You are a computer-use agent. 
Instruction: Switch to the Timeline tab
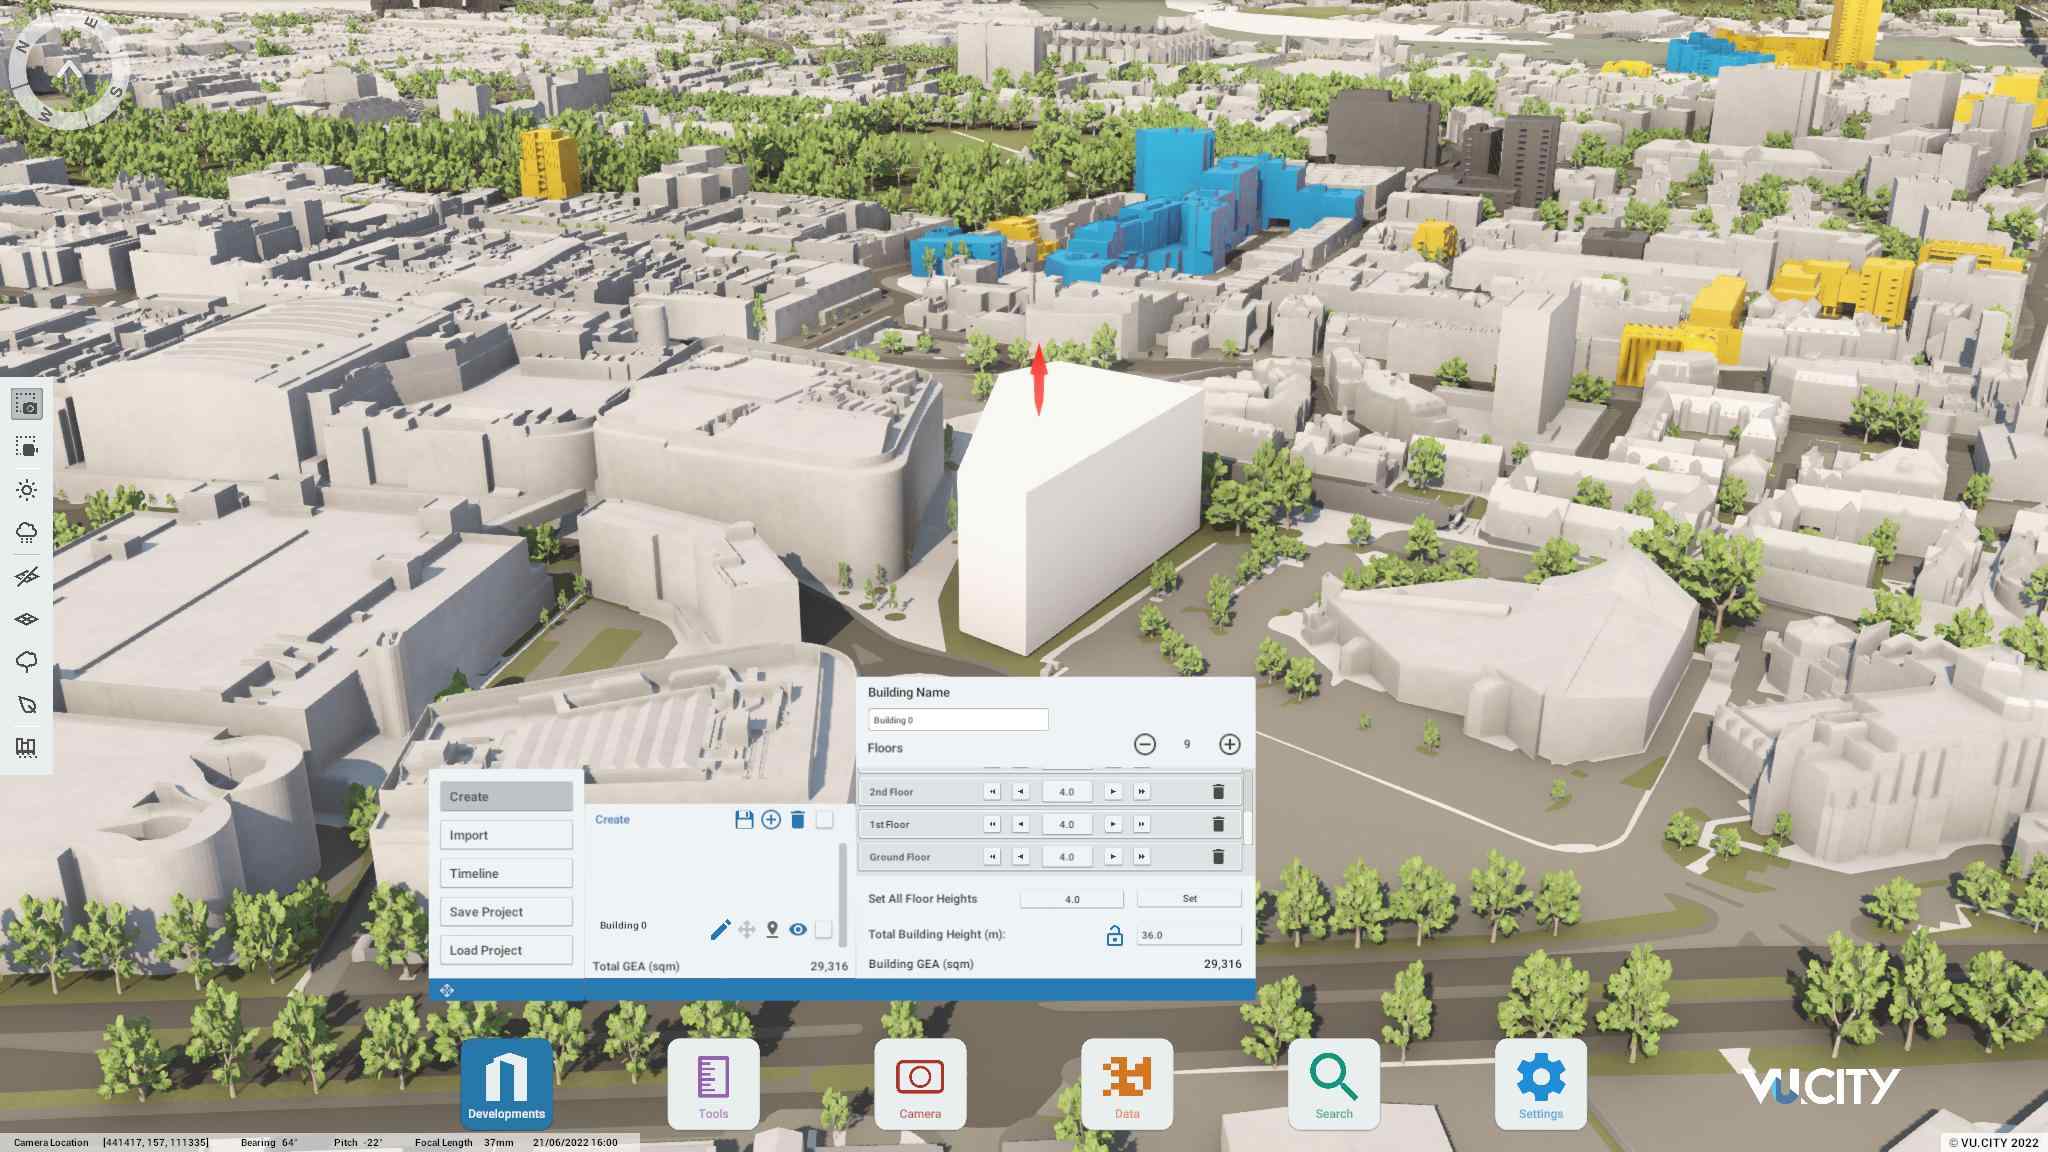pos(506,872)
